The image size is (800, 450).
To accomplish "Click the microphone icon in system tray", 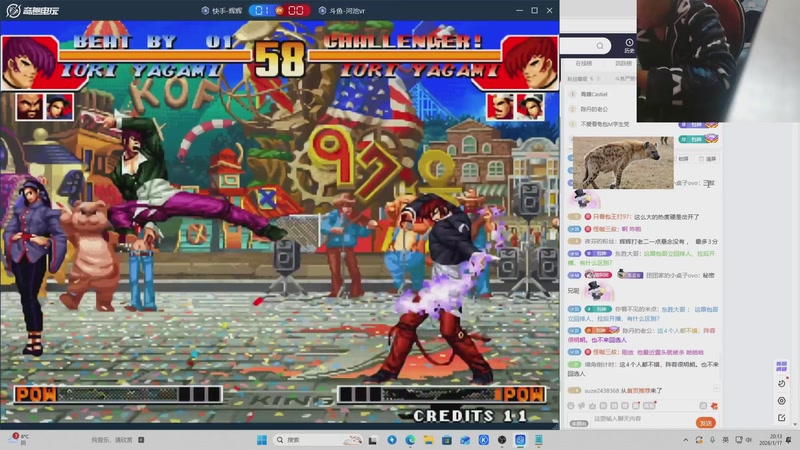I will click(712, 440).
